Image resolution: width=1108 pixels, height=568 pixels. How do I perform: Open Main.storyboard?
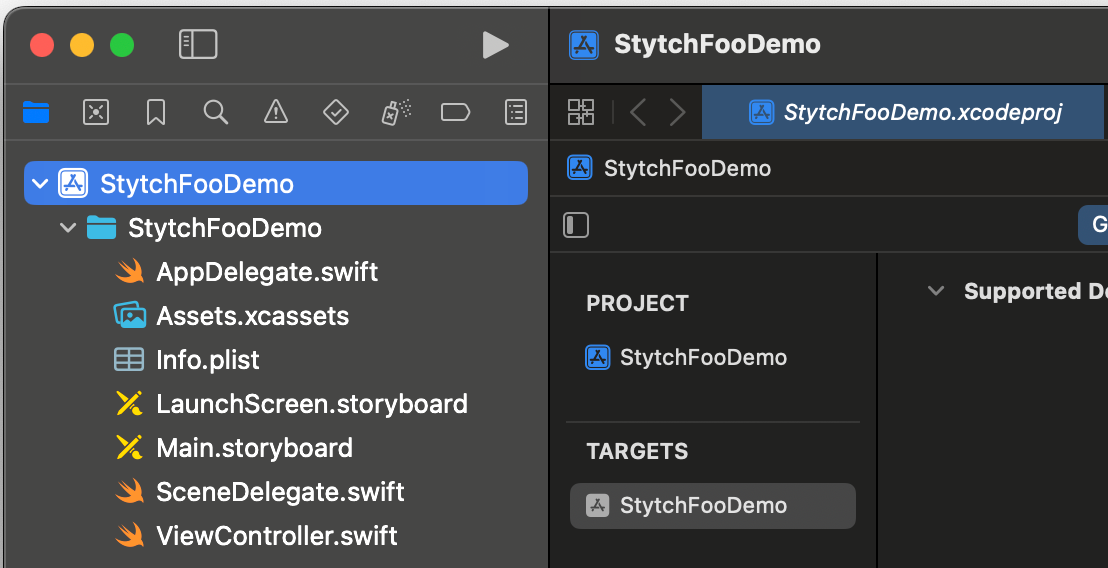click(x=254, y=448)
